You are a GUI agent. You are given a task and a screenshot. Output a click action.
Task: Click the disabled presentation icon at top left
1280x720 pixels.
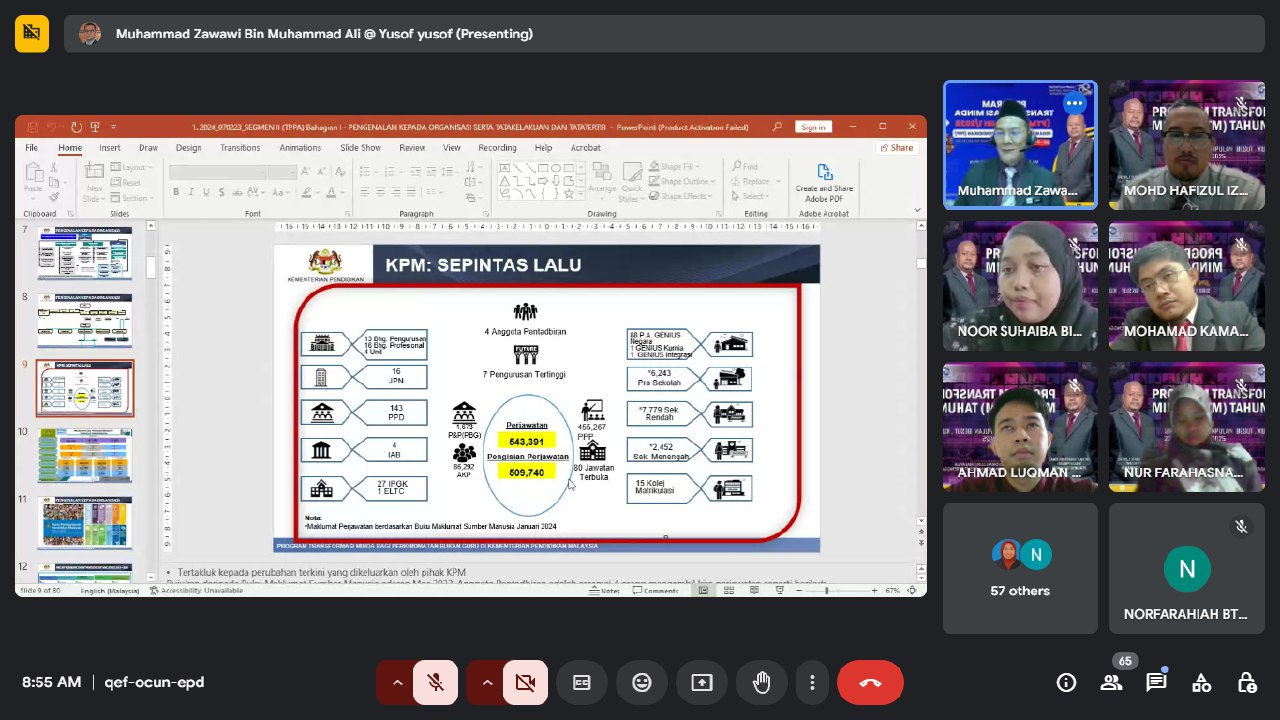32,33
